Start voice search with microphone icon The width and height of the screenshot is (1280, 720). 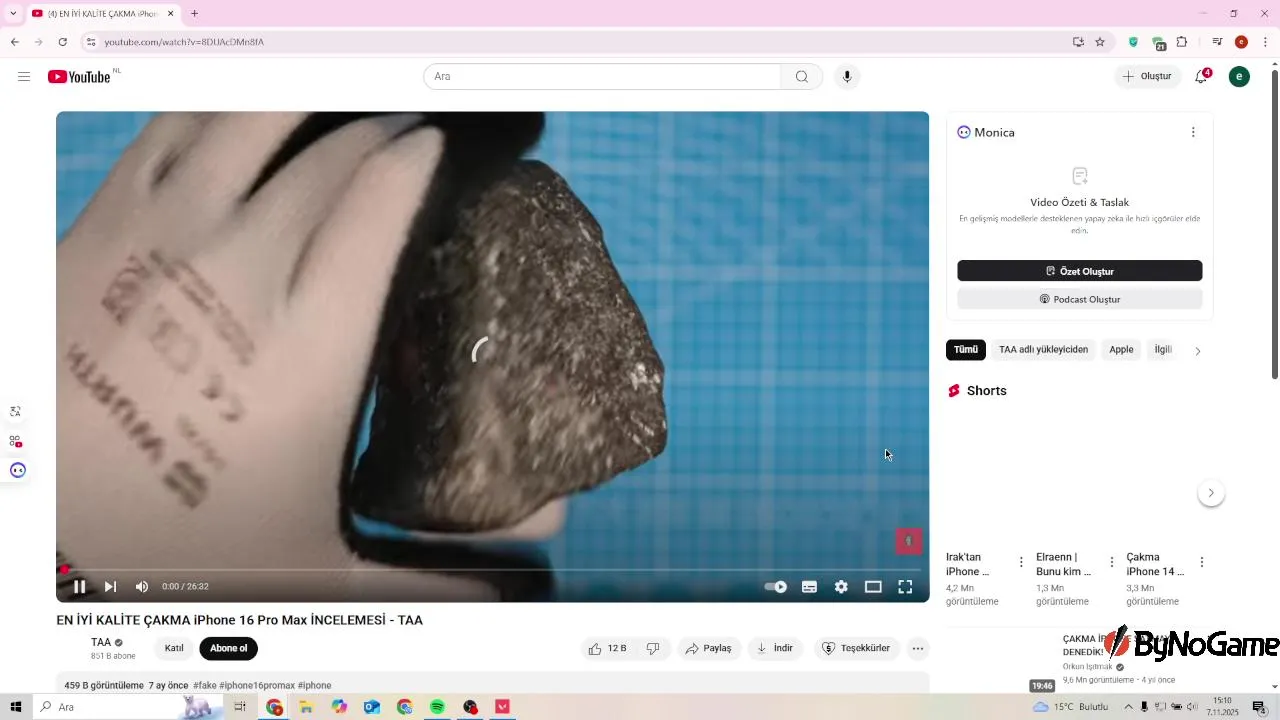coord(847,77)
